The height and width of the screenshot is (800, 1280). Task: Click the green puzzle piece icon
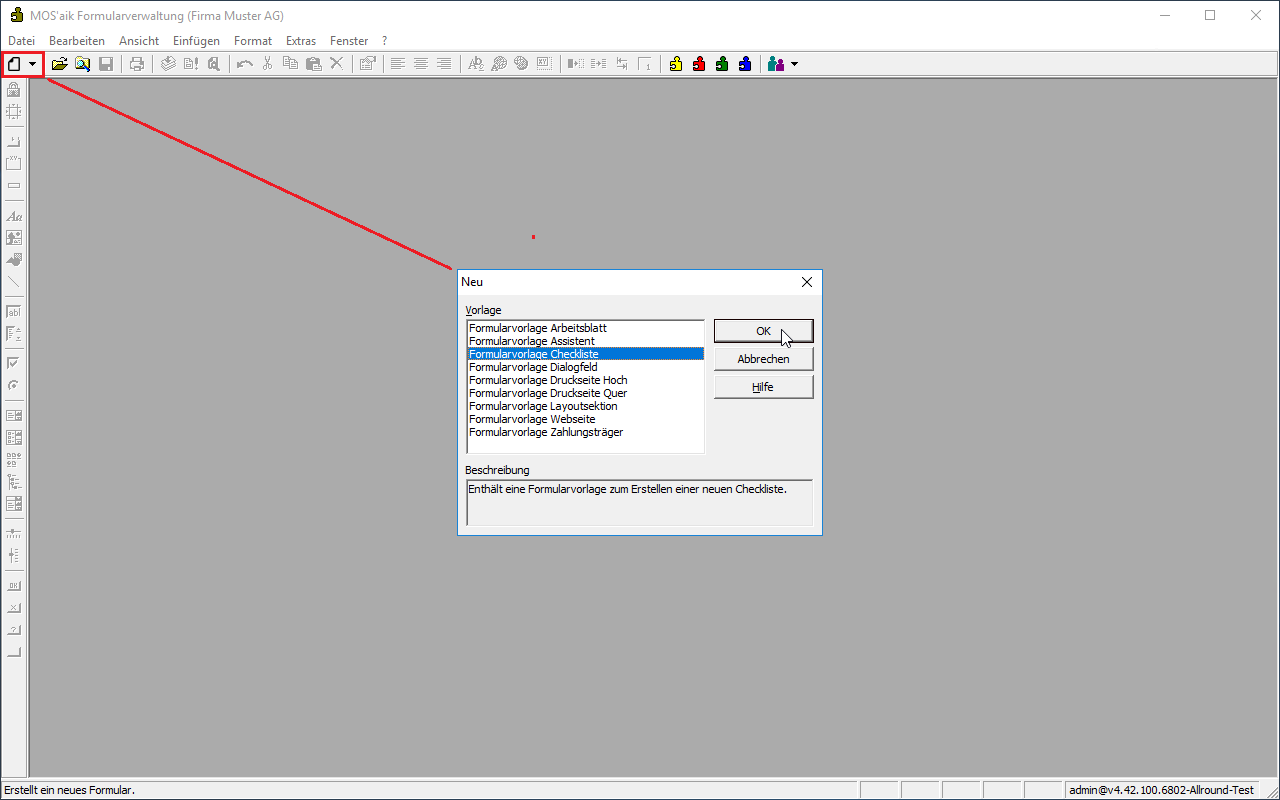tap(722, 64)
